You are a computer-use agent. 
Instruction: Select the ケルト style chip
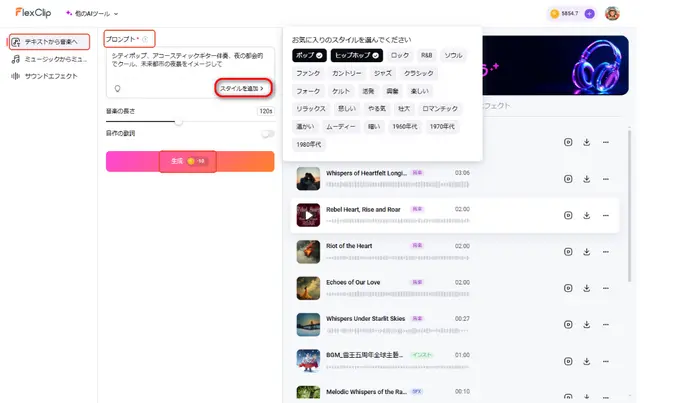pos(341,91)
